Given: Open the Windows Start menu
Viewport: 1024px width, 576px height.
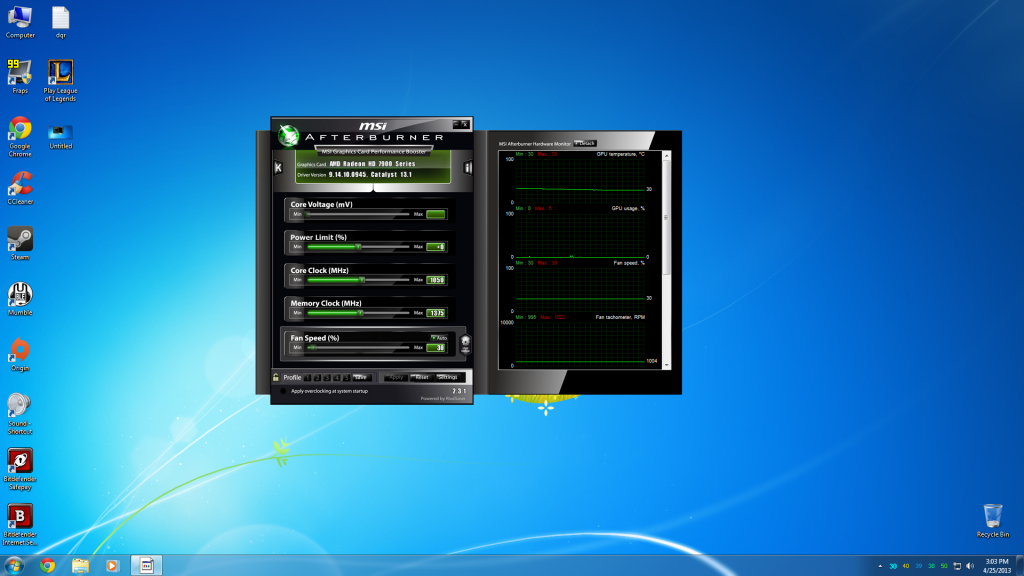Looking at the screenshot, I should (14, 566).
